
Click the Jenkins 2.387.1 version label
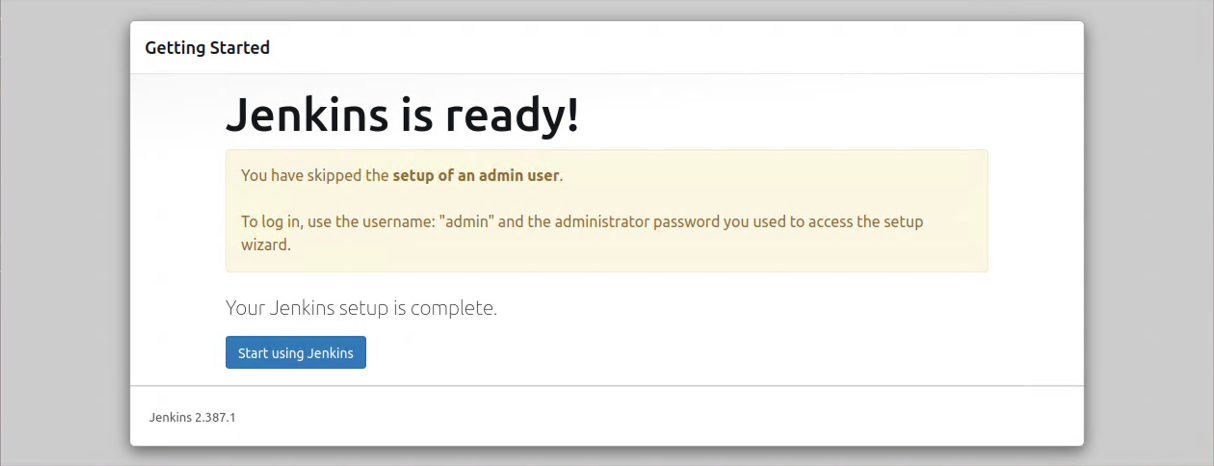[192, 417]
